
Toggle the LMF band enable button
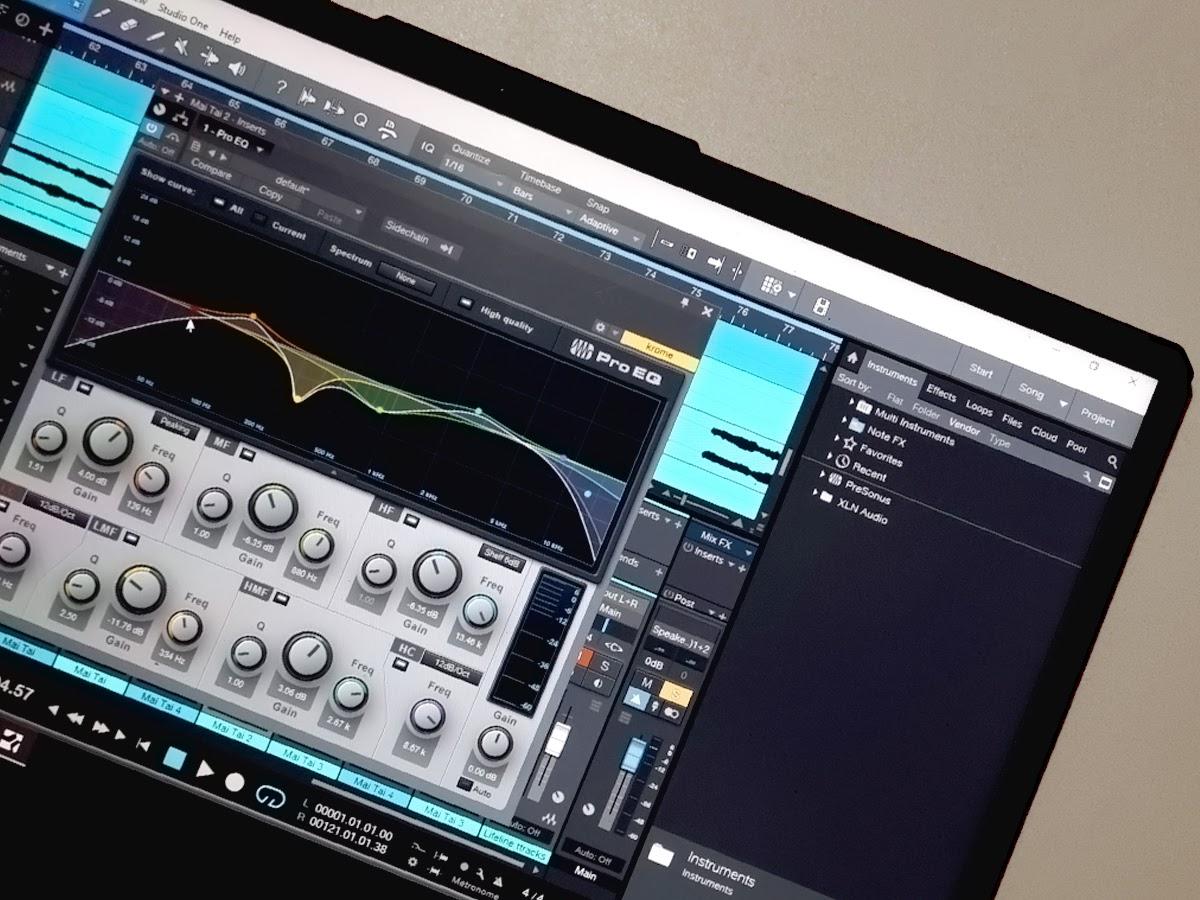(131, 538)
